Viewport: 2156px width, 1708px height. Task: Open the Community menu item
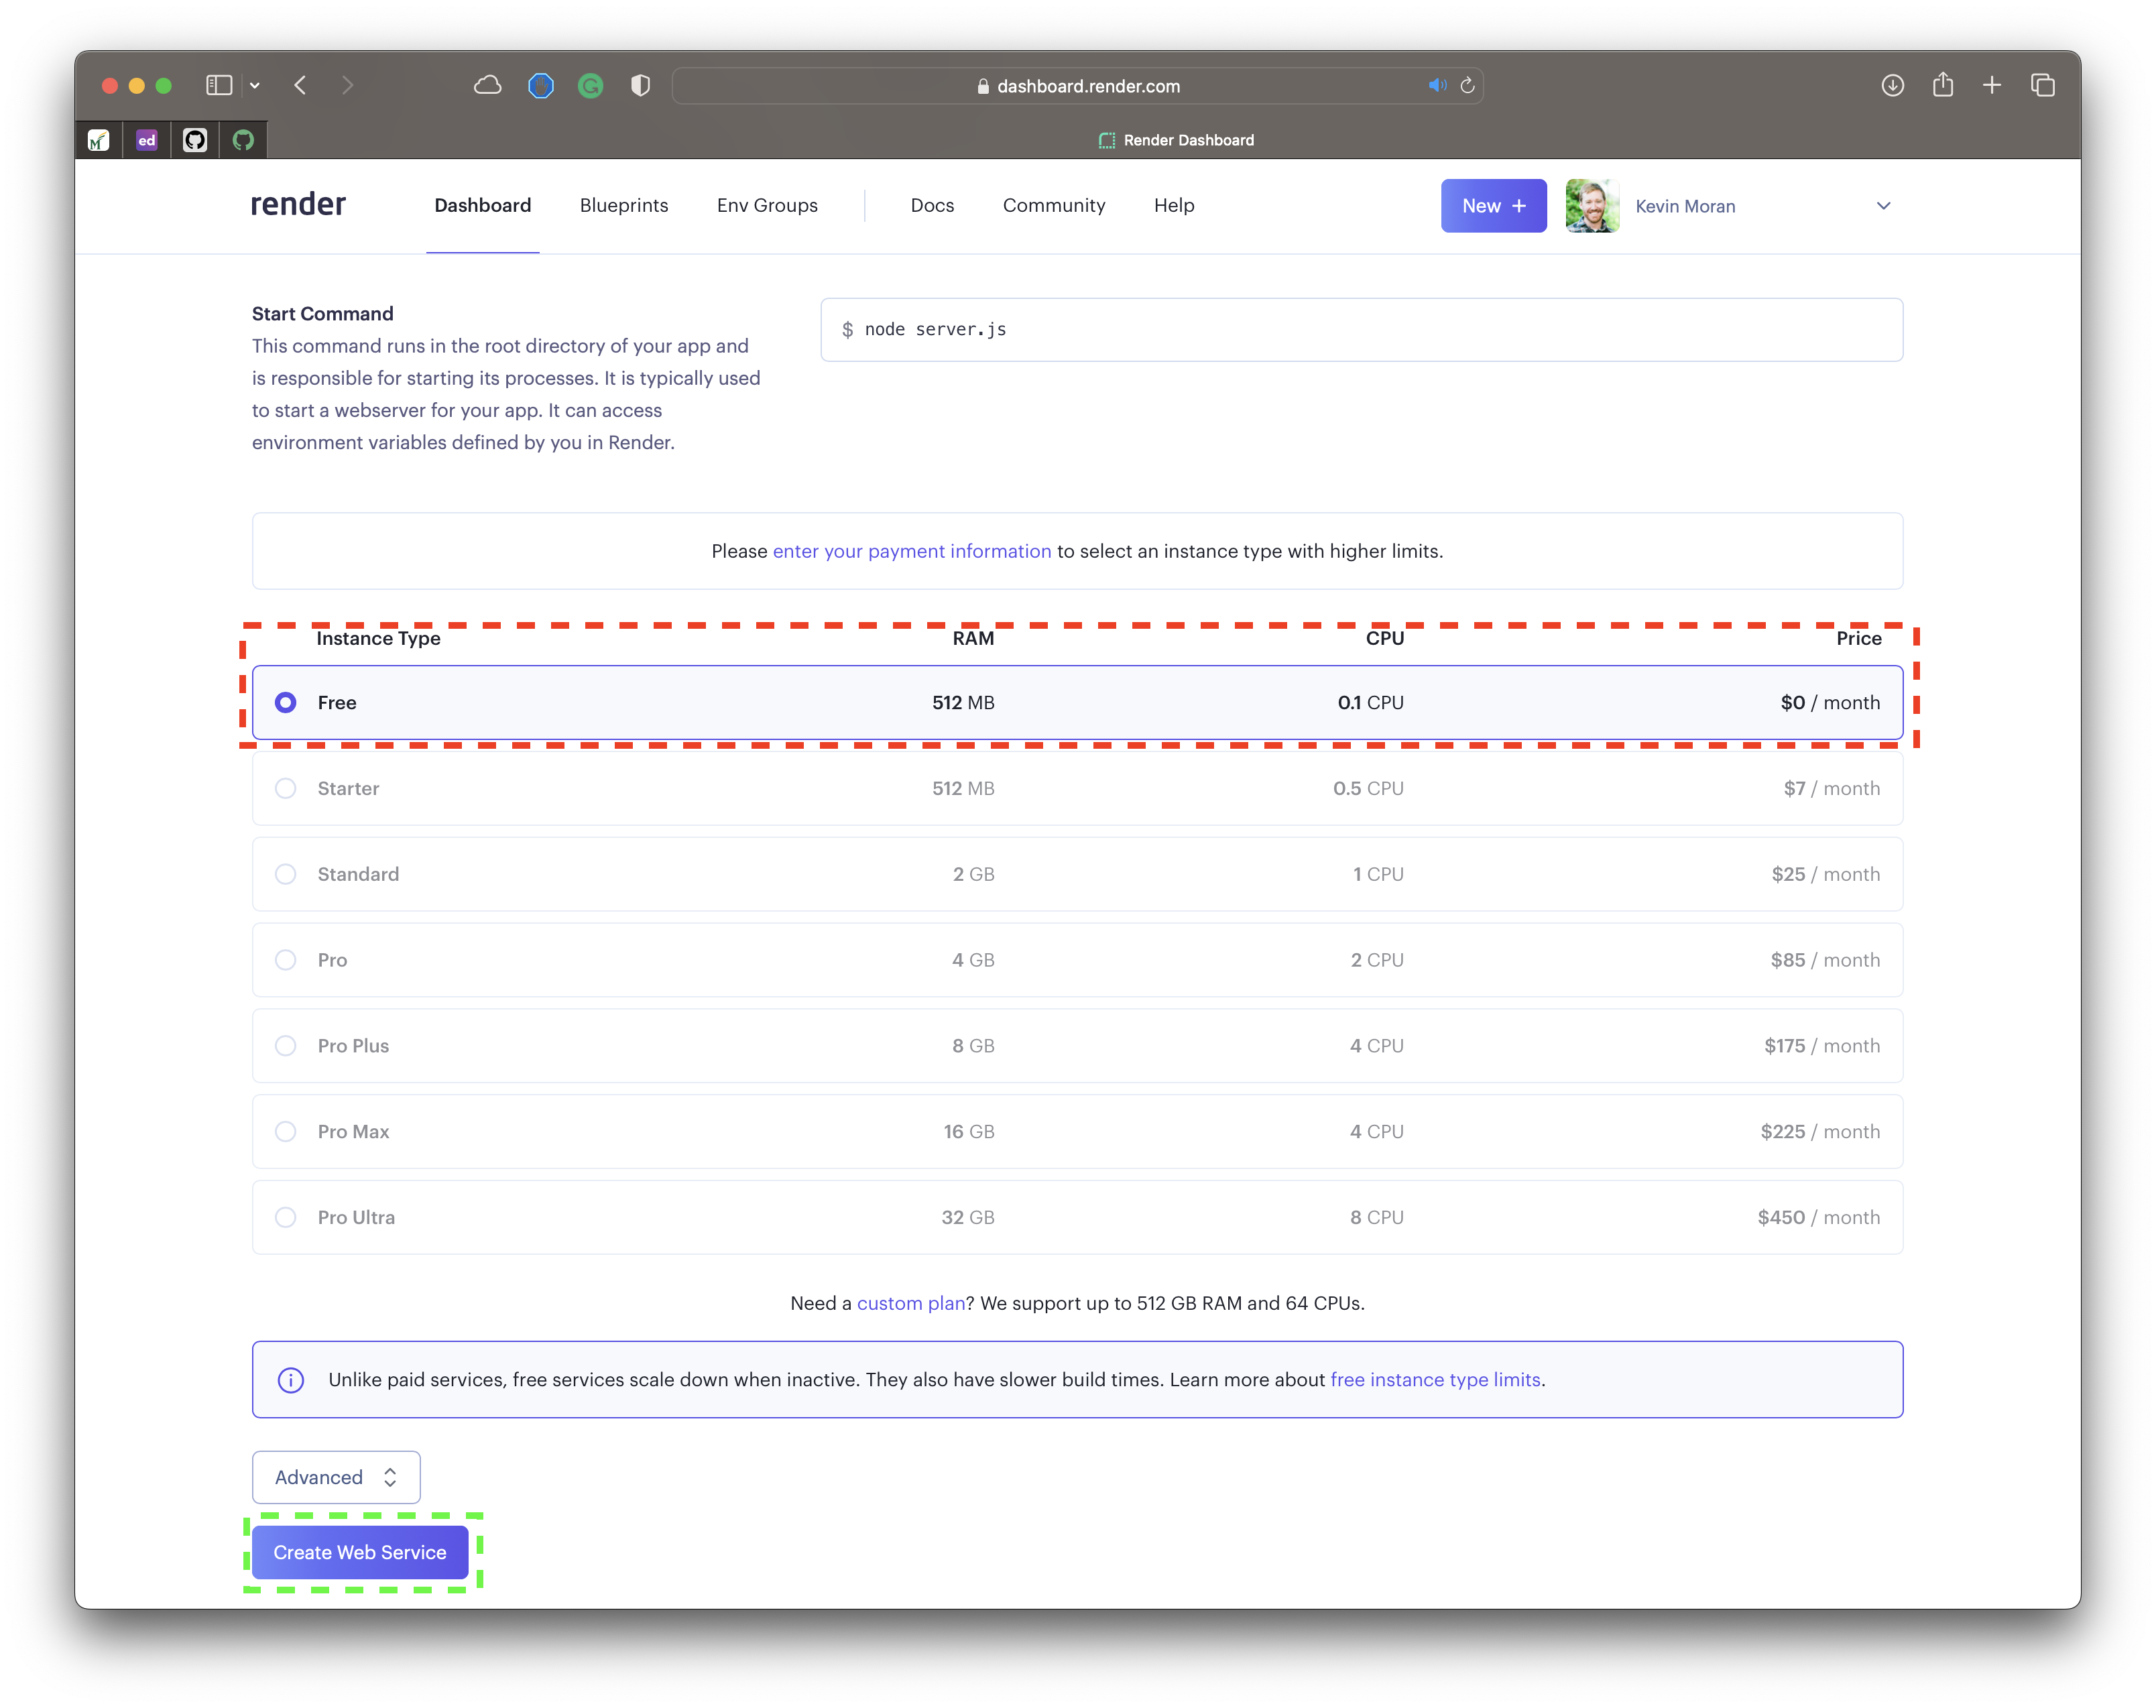point(1054,205)
